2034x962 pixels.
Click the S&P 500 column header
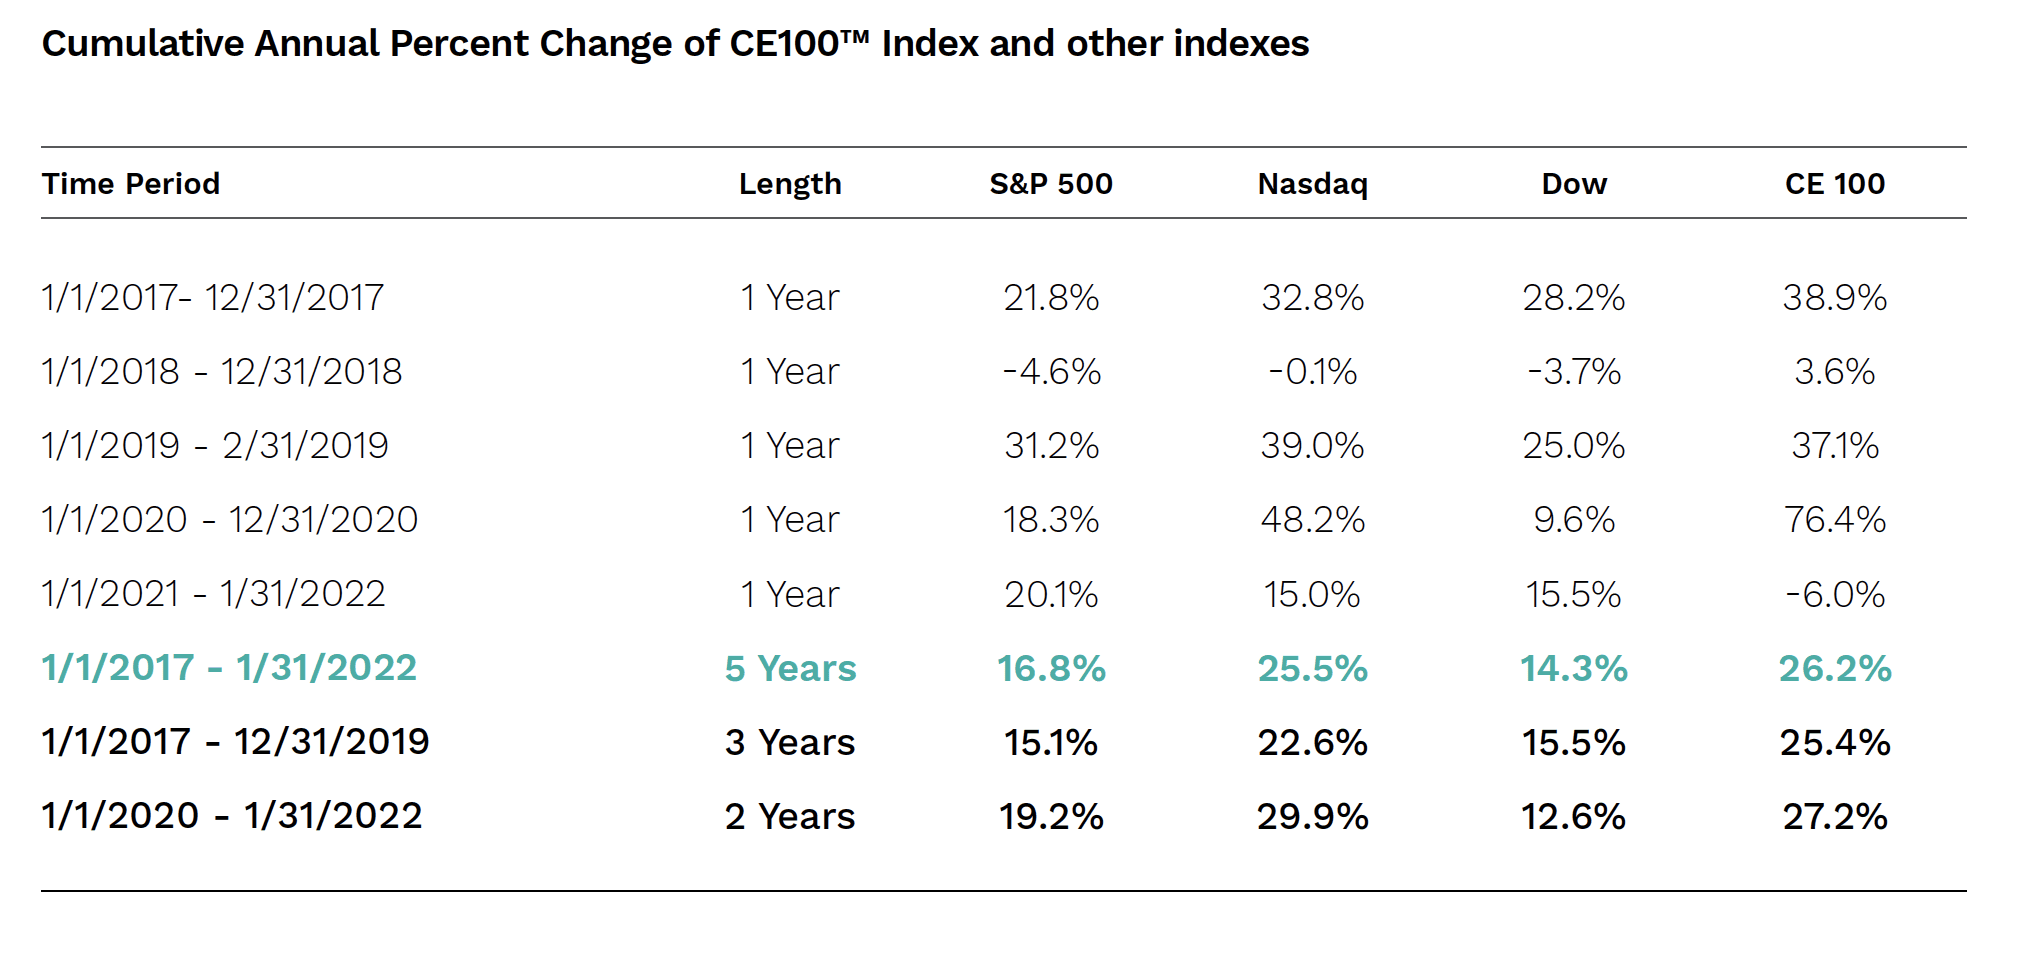tap(1051, 184)
